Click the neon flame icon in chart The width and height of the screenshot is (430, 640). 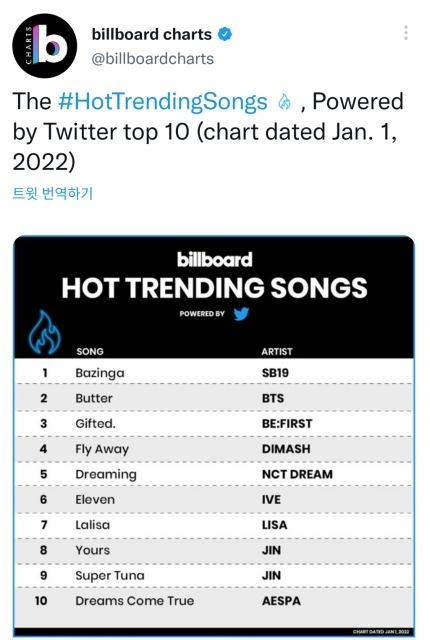pyautogui.click(x=44, y=332)
